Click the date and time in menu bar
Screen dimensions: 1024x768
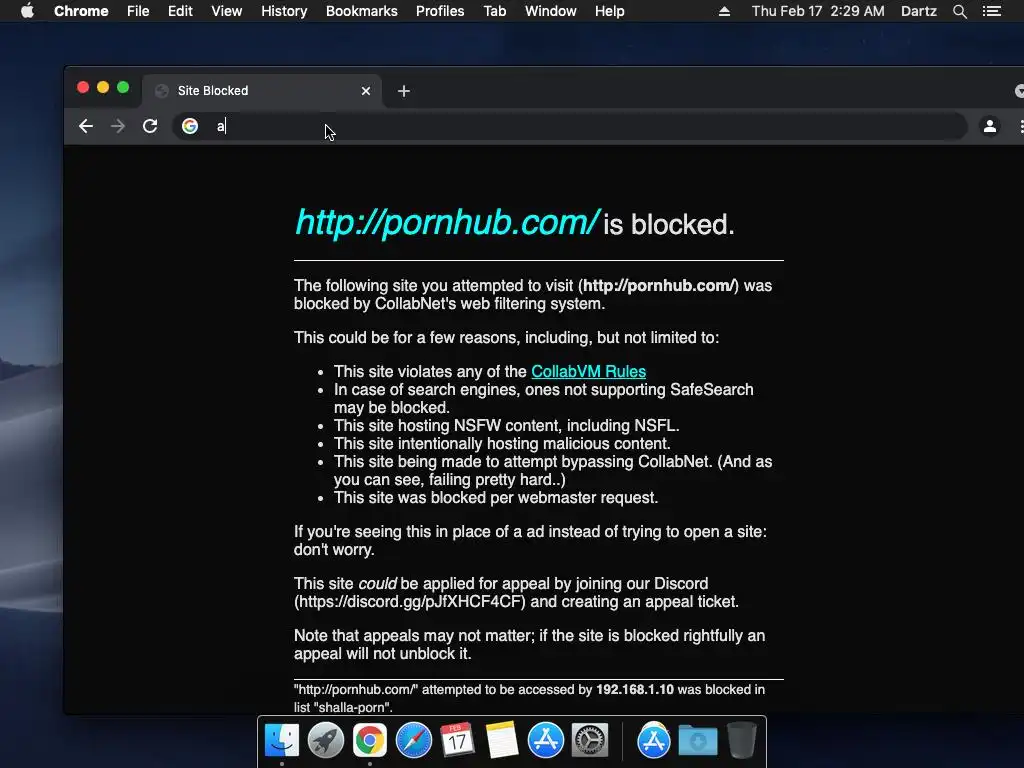click(818, 11)
